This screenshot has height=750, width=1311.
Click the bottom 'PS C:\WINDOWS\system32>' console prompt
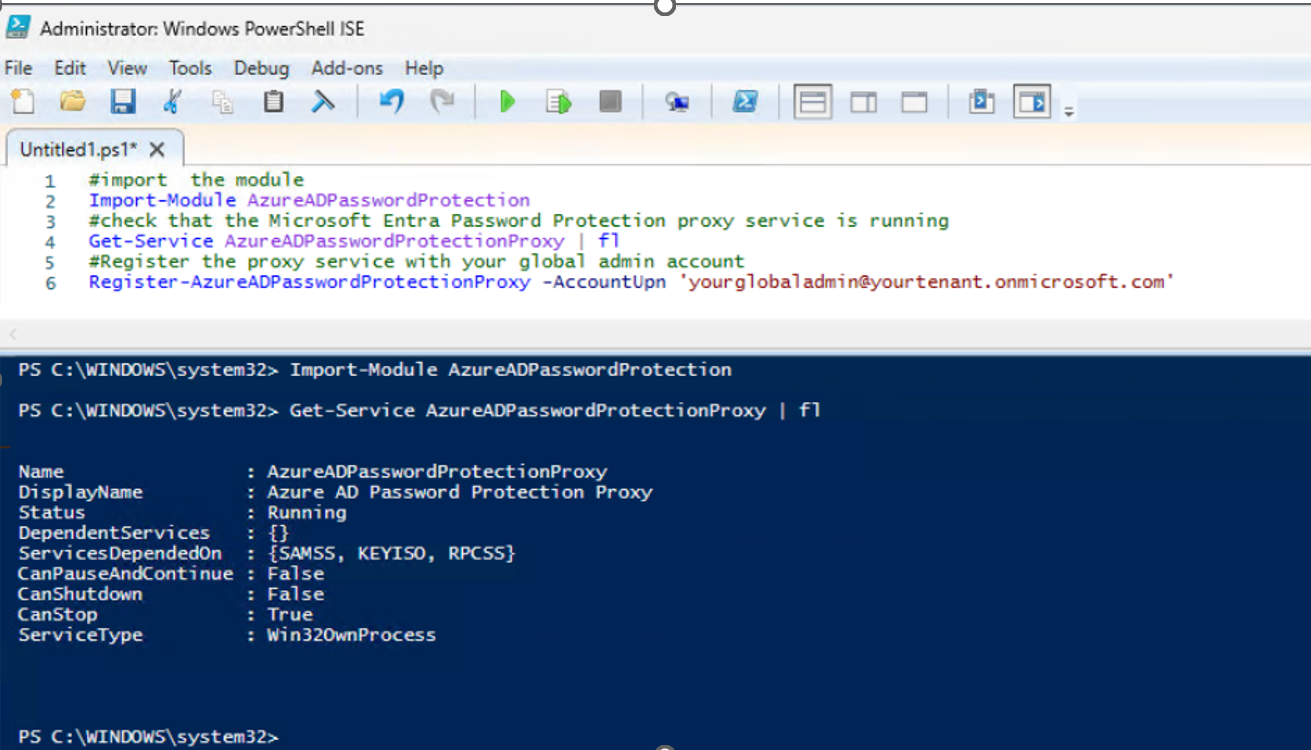148,737
